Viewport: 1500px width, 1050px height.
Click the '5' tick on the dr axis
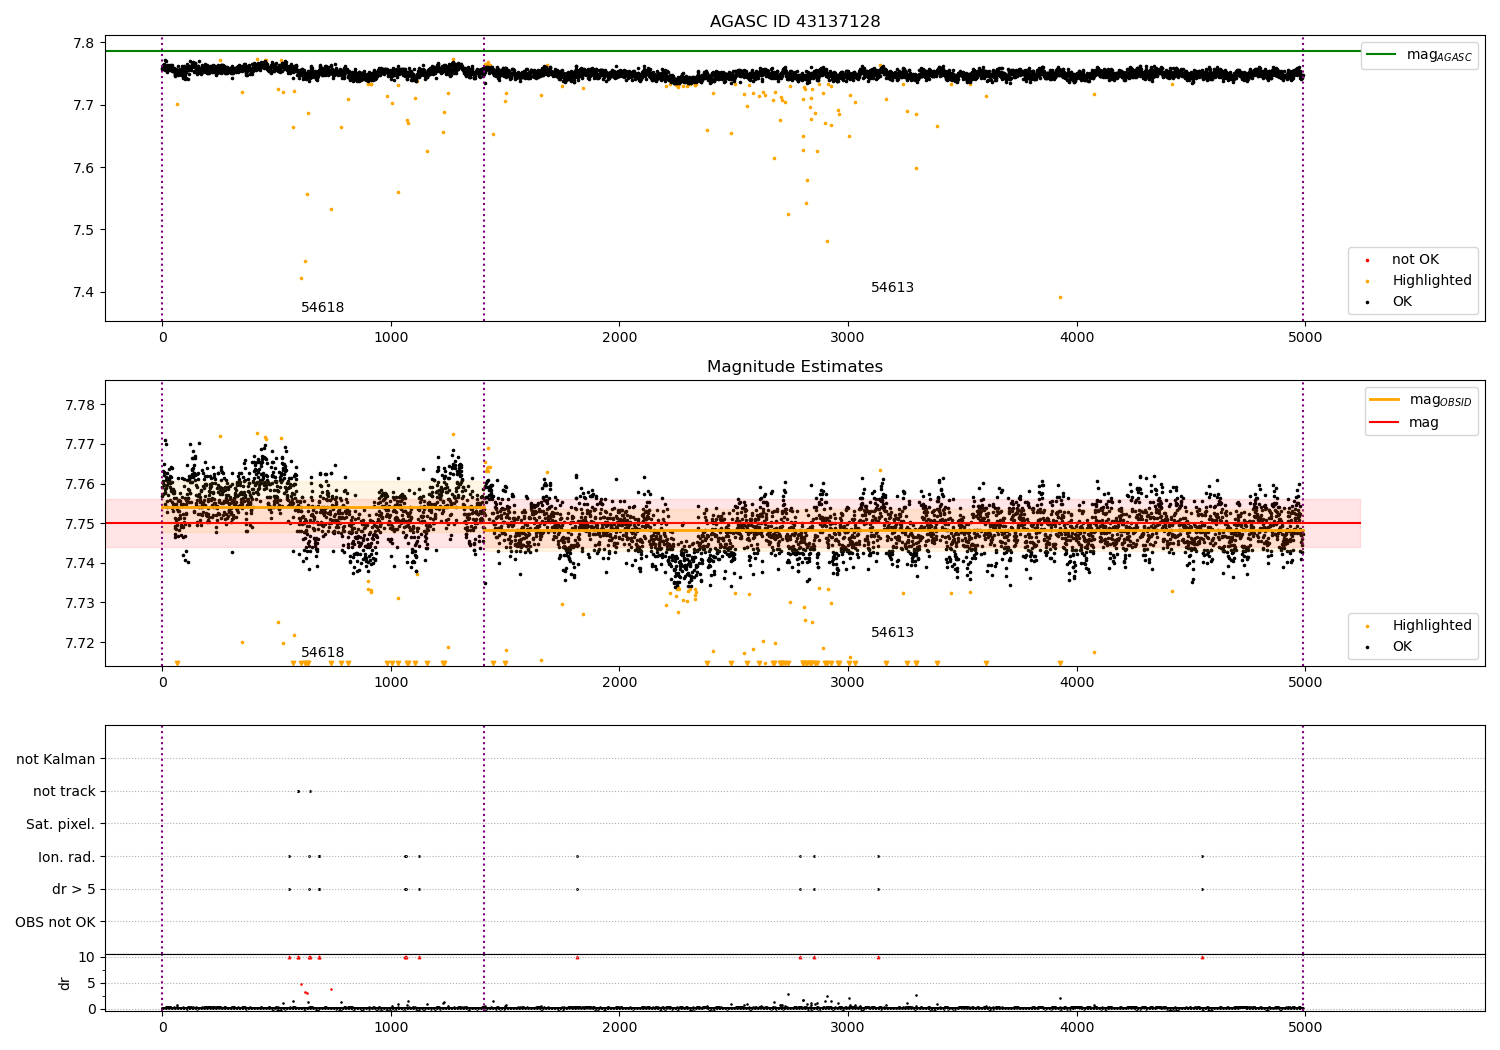(91, 983)
